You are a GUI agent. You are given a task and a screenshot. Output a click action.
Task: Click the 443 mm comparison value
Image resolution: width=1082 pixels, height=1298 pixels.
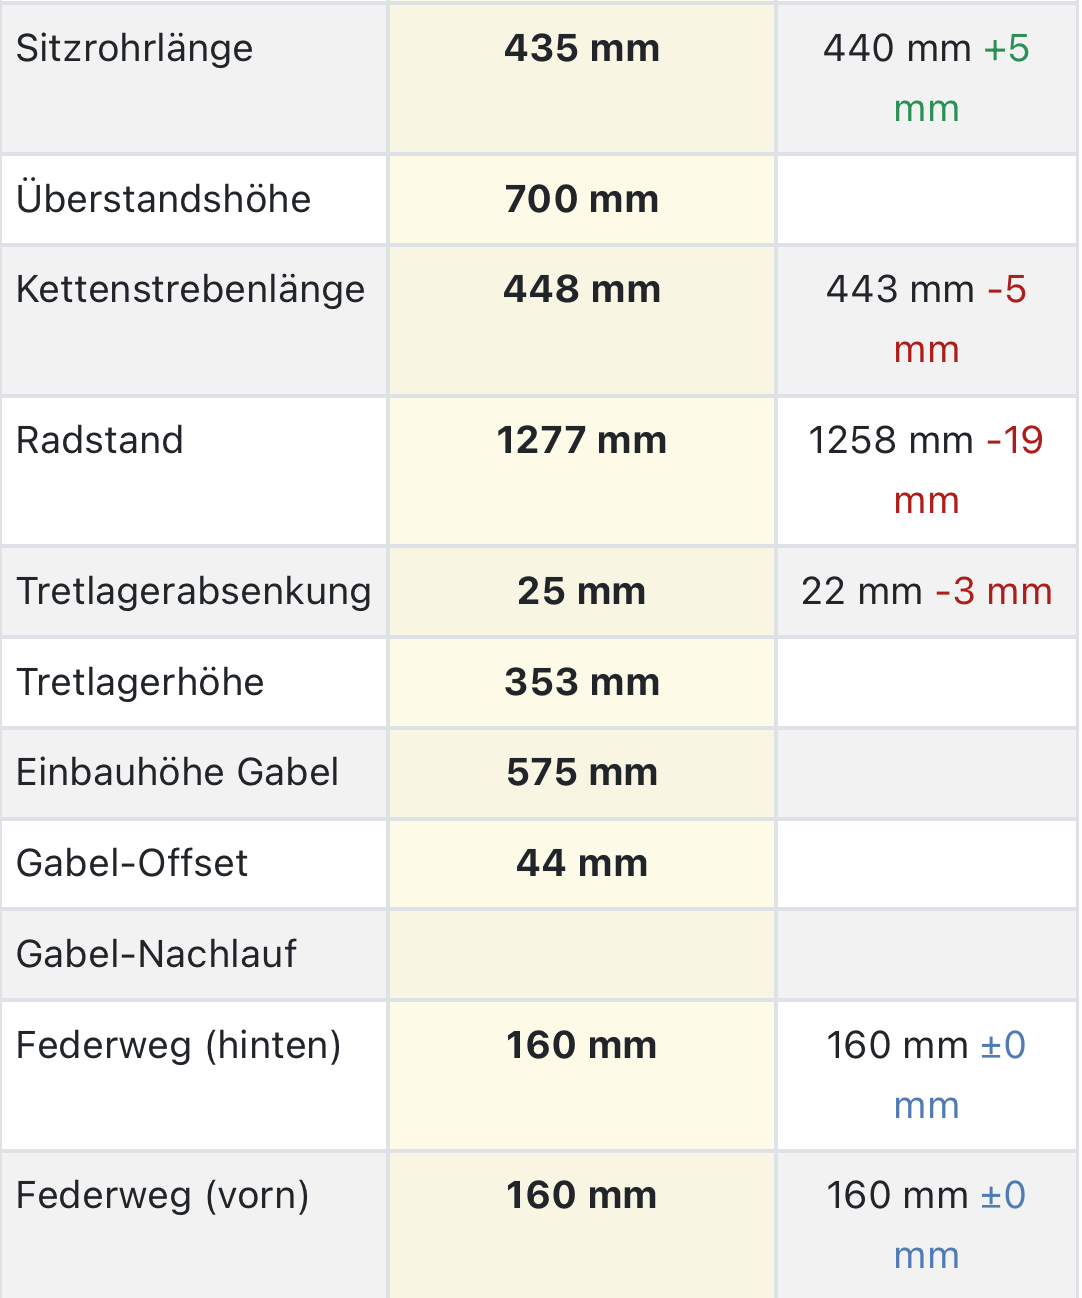899,290
